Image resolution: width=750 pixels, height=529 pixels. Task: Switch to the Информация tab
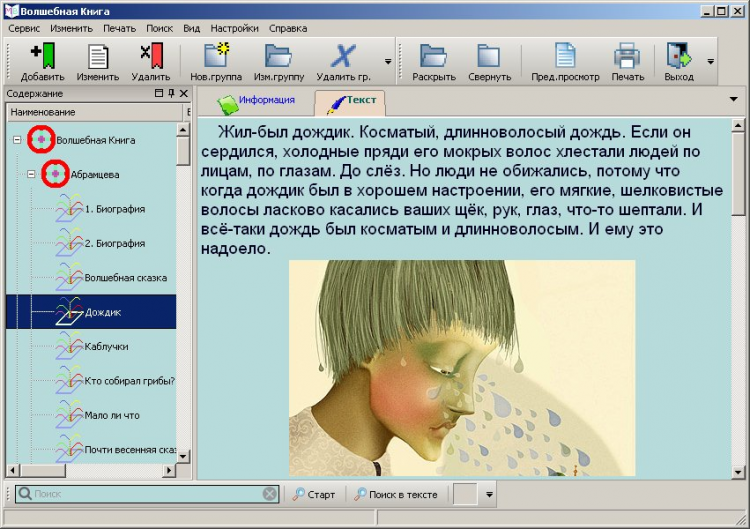(x=256, y=102)
